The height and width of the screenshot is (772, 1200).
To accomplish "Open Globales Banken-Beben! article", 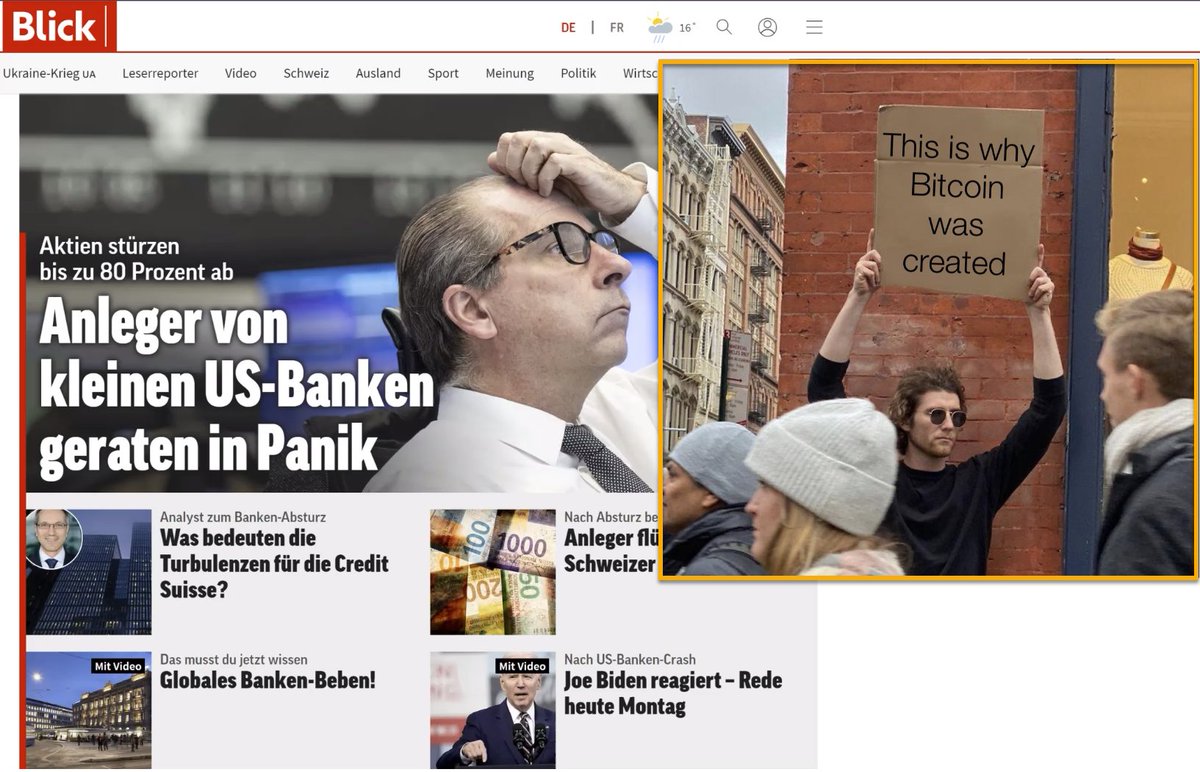I will click(x=268, y=681).
